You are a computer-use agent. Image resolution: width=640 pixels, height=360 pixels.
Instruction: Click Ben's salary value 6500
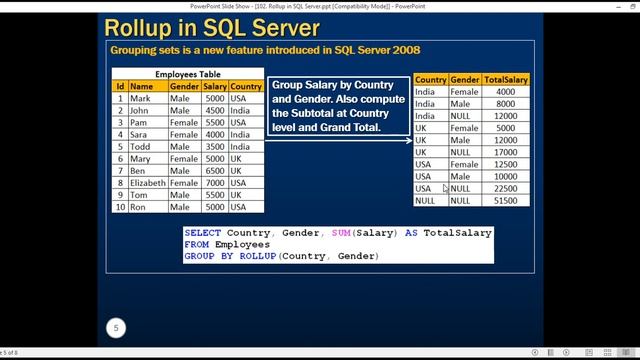tap(215, 171)
